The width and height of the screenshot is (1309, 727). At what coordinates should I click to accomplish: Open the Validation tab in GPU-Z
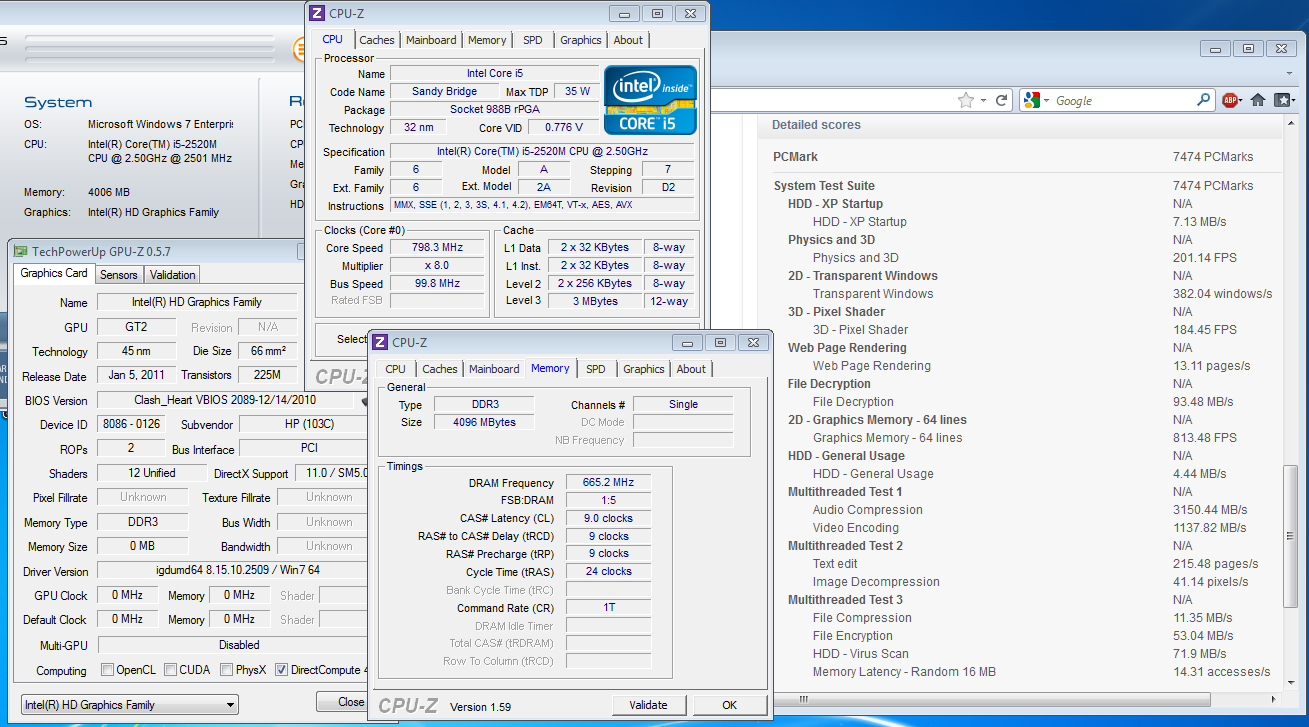tap(173, 274)
